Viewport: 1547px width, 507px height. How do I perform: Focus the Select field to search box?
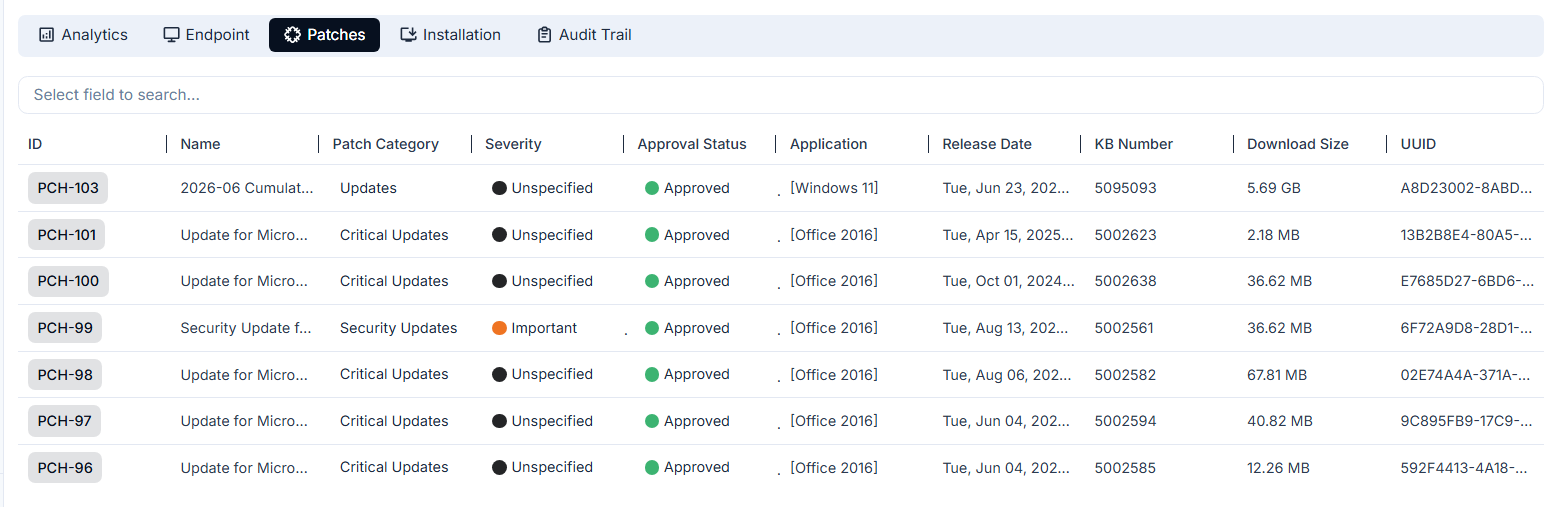(780, 95)
